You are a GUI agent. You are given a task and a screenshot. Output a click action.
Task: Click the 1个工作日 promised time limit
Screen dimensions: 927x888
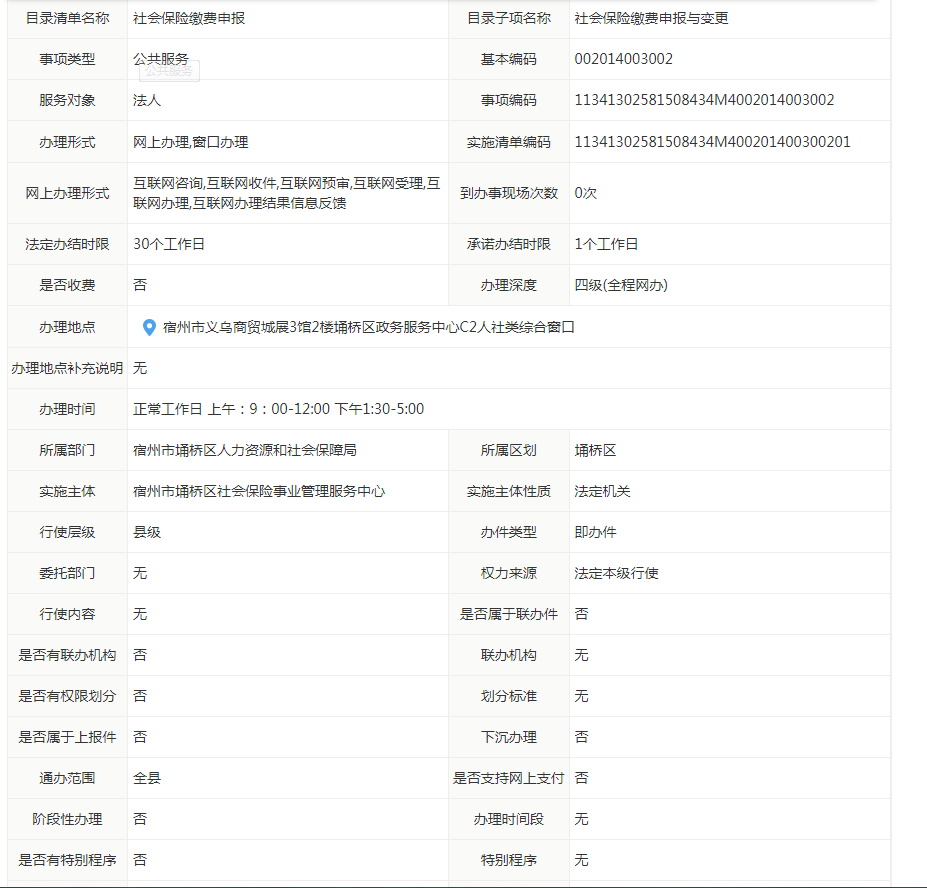click(x=606, y=244)
